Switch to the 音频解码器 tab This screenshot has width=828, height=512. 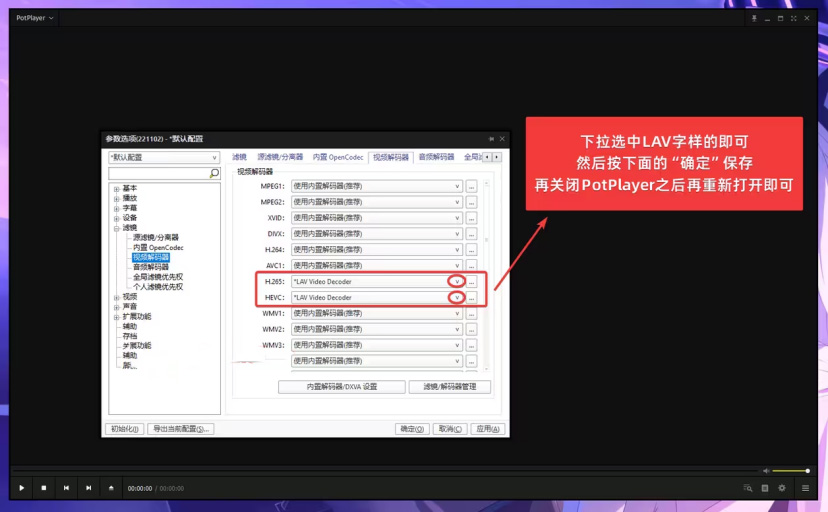coord(436,157)
